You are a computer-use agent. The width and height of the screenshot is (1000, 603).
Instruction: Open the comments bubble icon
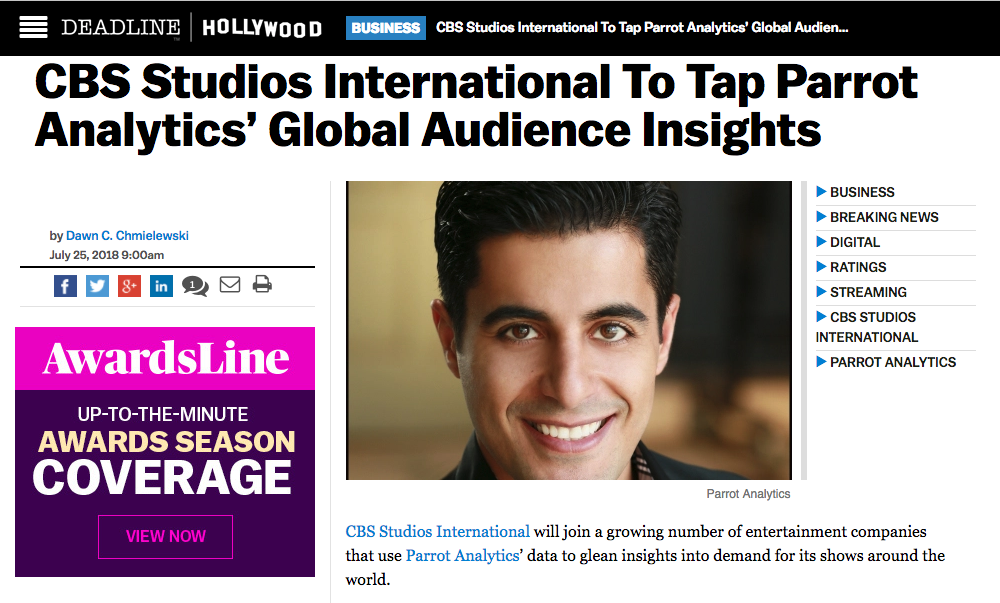(x=195, y=286)
